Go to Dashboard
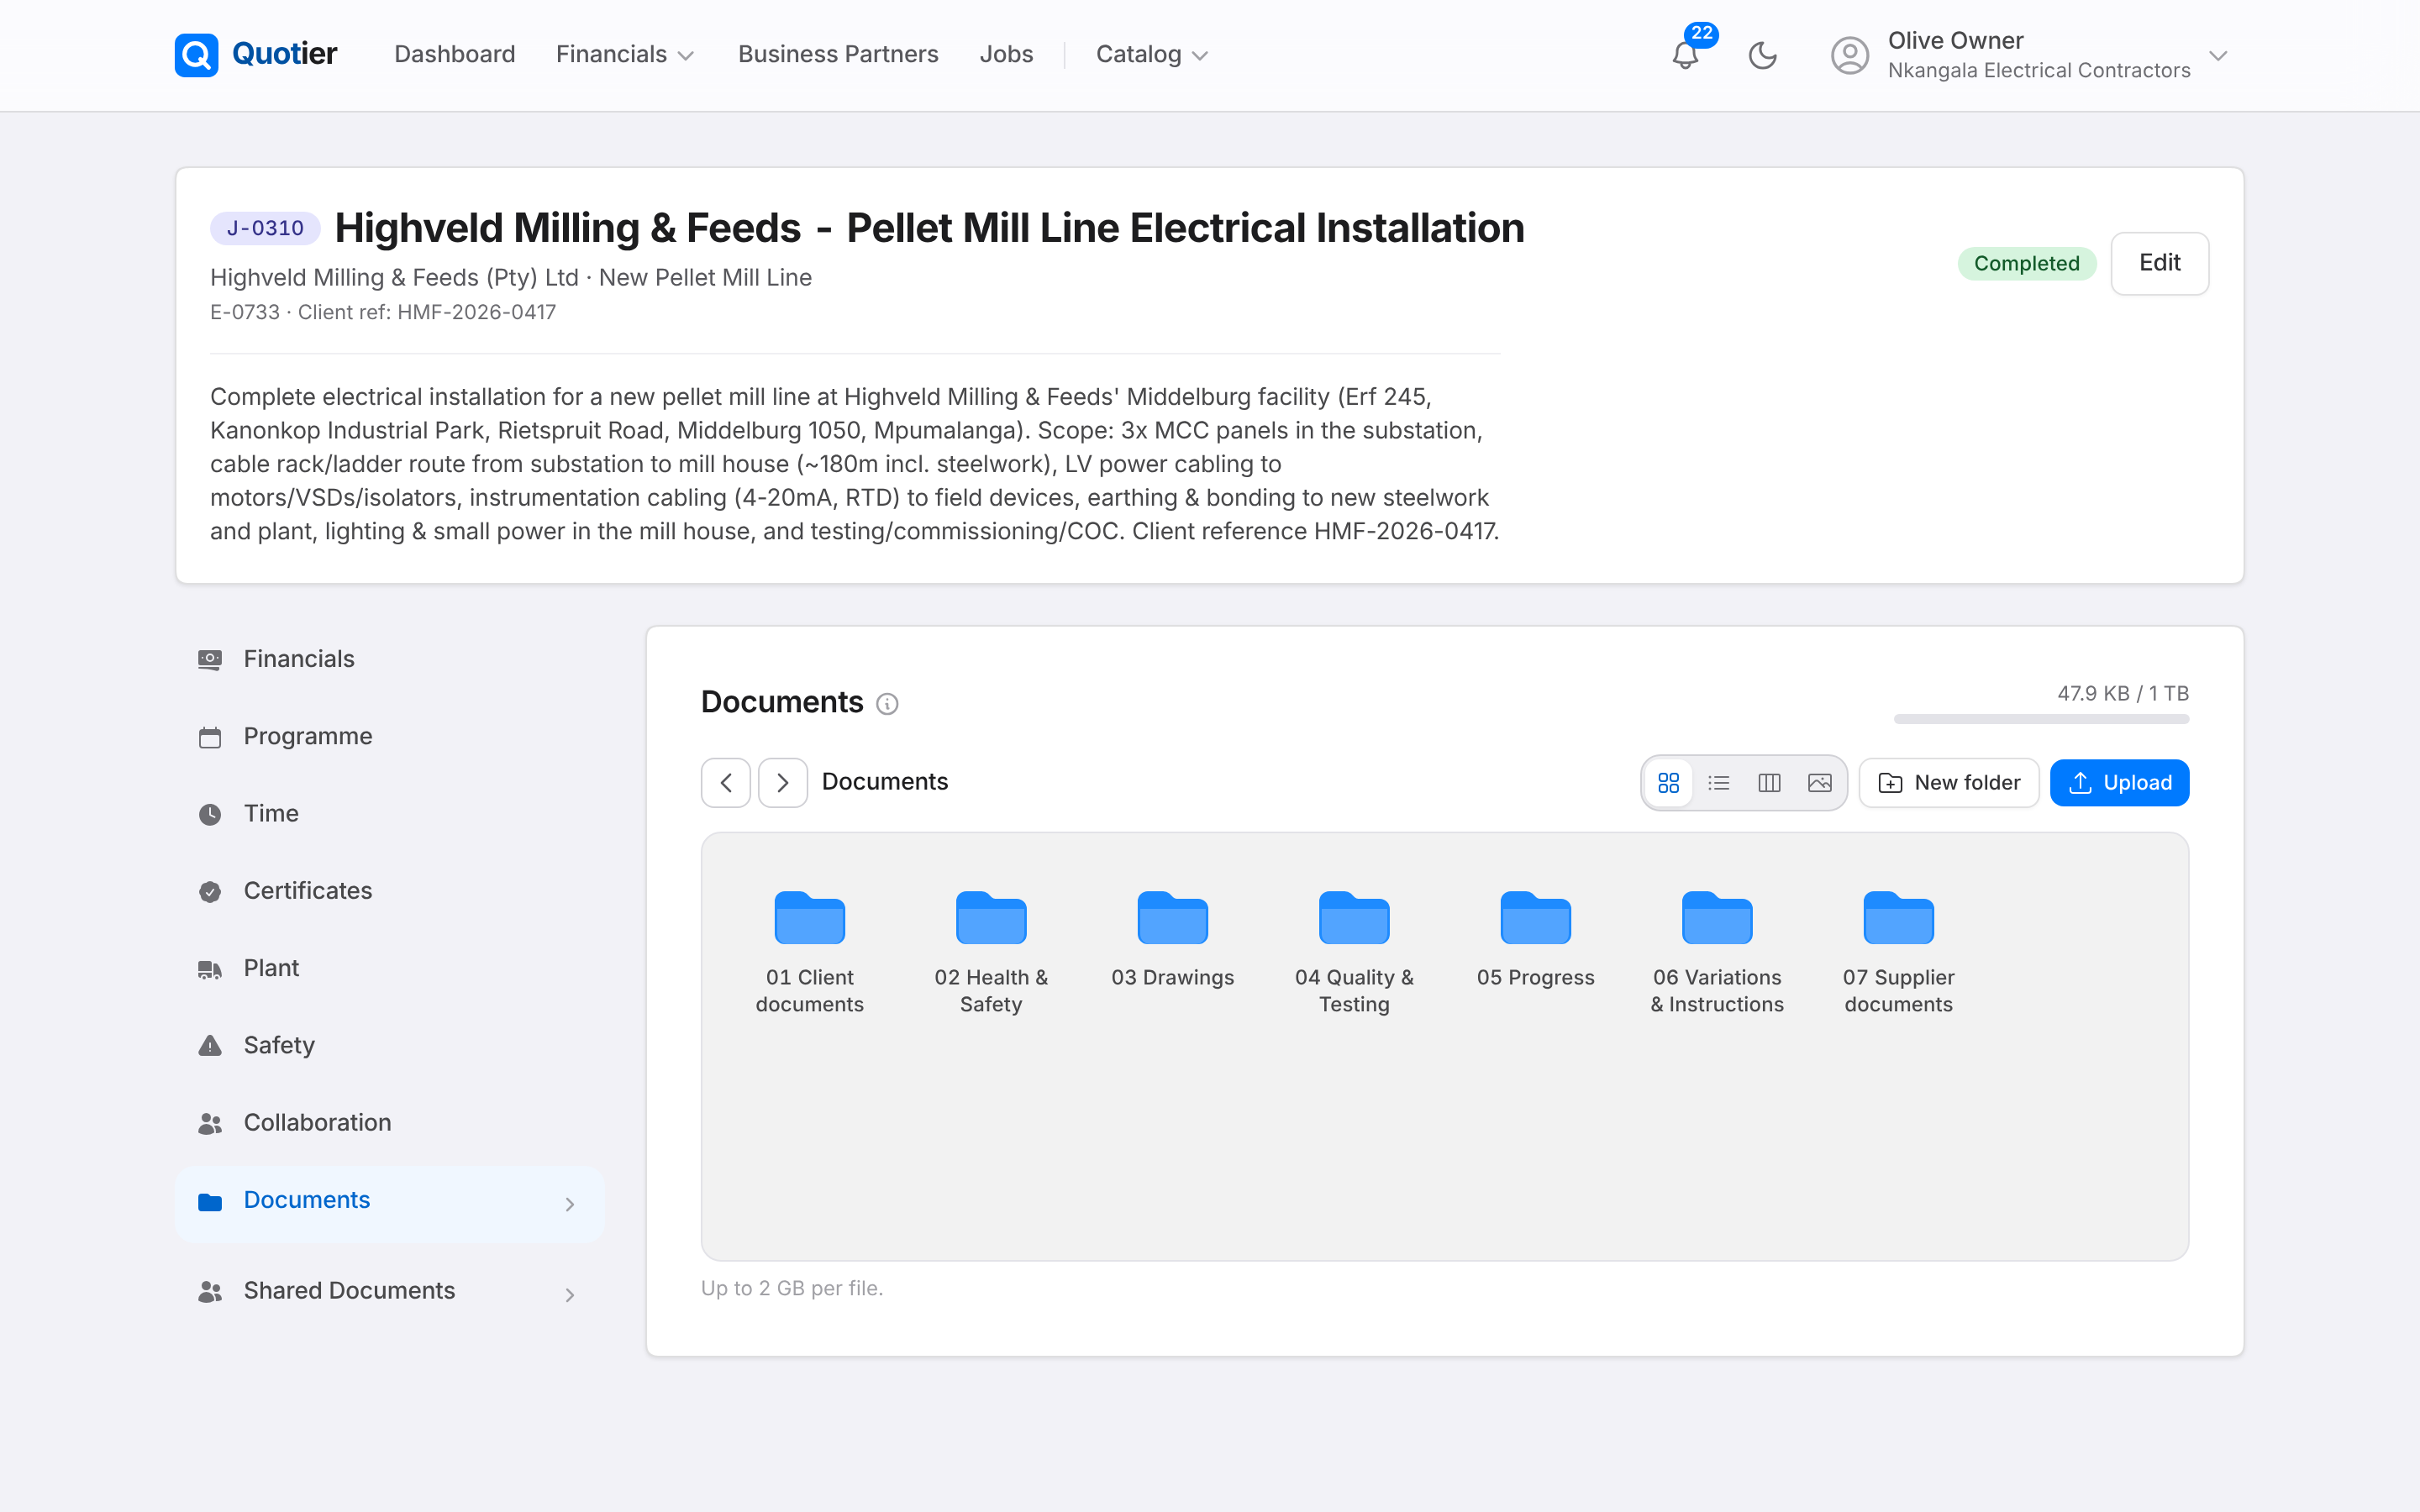 click(455, 54)
